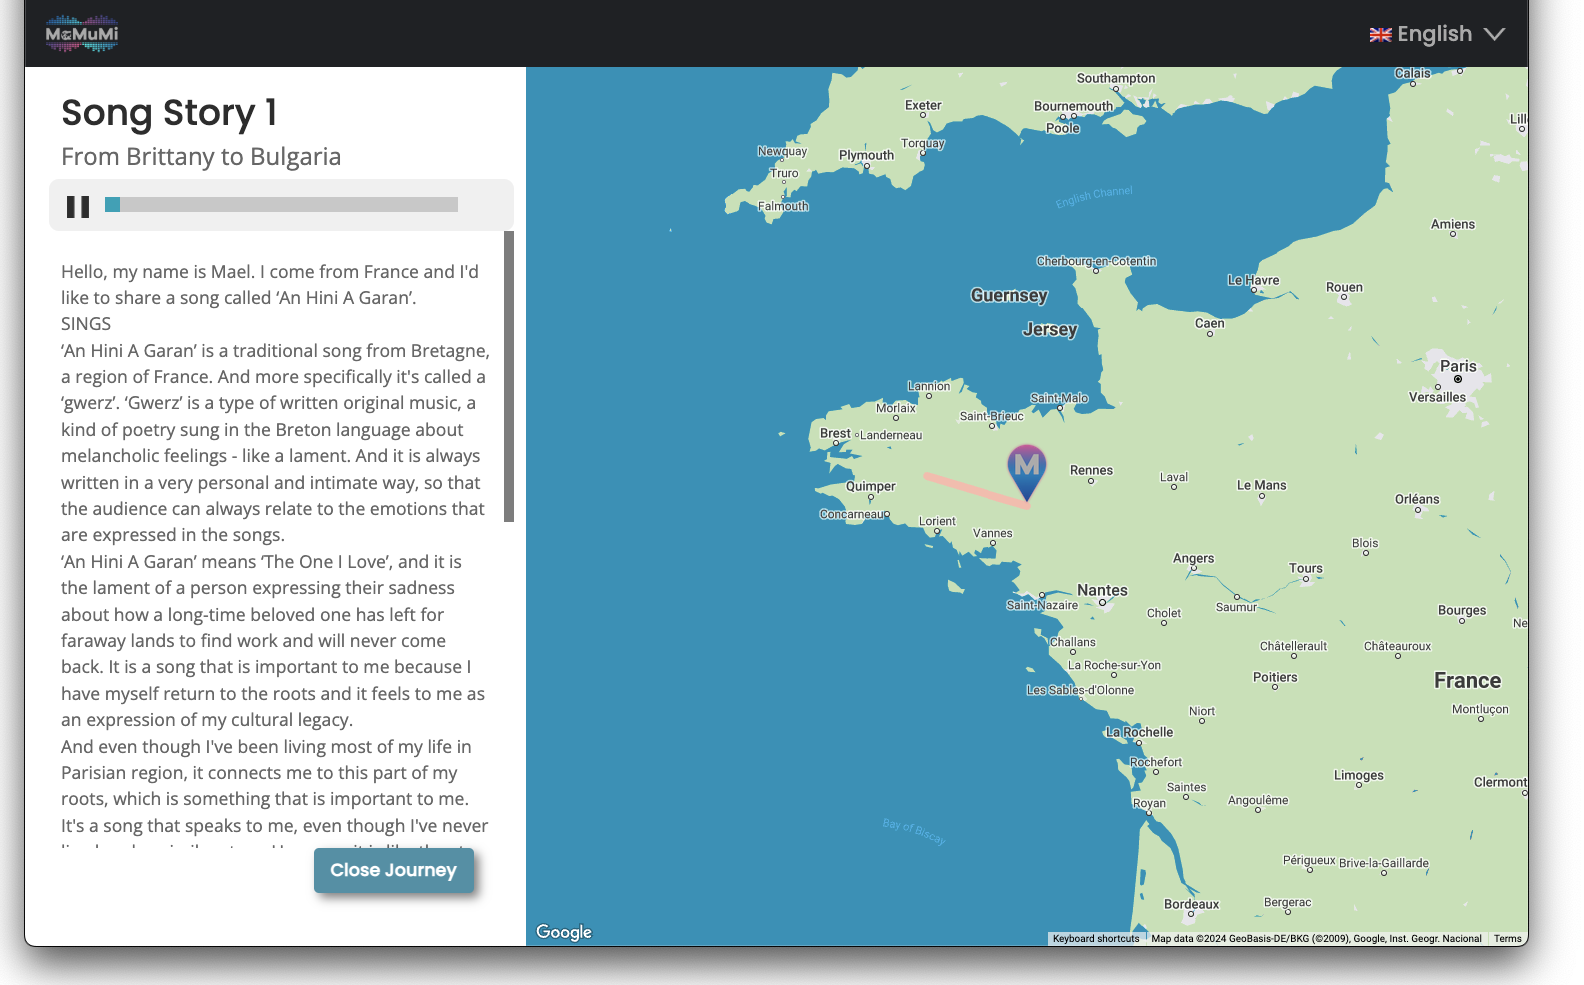Screen dimensions: 1584x985
Task: Click the Rennes label on map
Action: click(1091, 470)
